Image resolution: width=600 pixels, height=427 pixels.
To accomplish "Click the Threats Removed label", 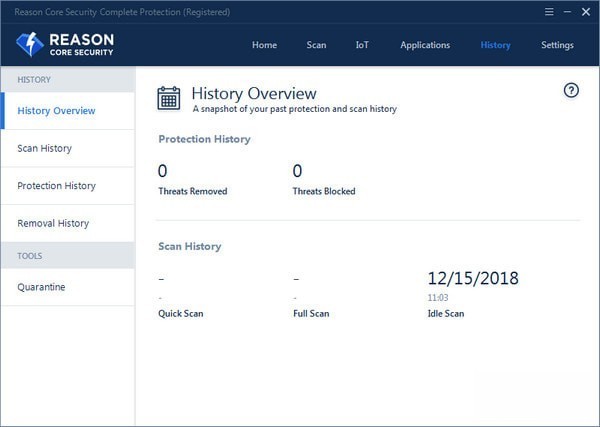I will (193, 191).
